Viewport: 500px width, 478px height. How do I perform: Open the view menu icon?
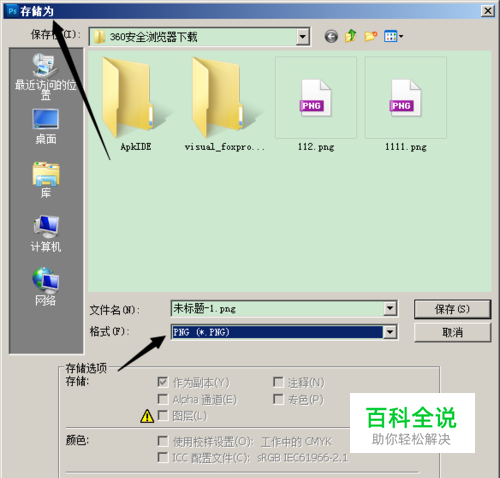(x=393, y=36)
